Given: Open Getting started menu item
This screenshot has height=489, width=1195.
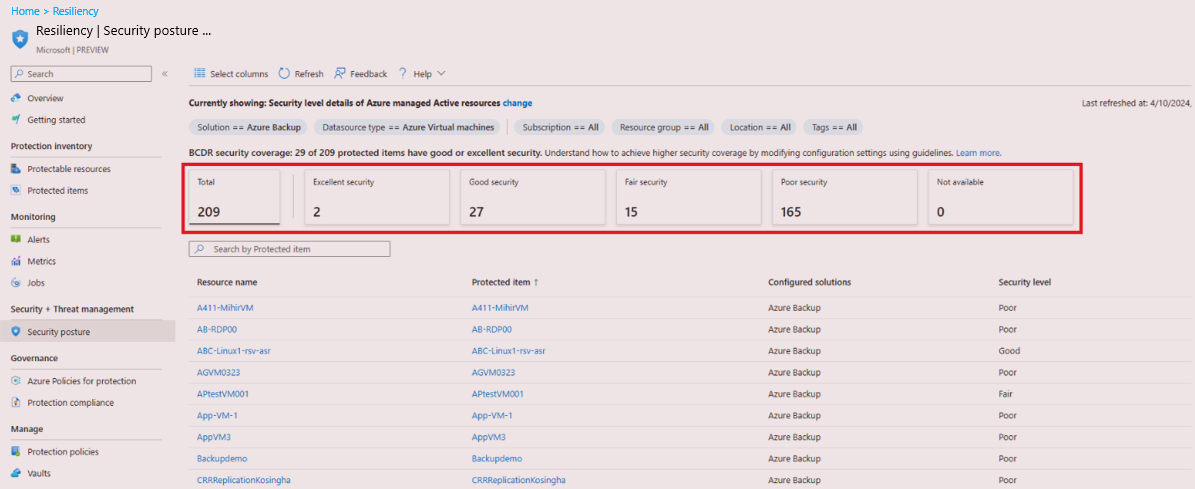Looking at the screenshot, I should pyautogui.click(x=56, y=120).
